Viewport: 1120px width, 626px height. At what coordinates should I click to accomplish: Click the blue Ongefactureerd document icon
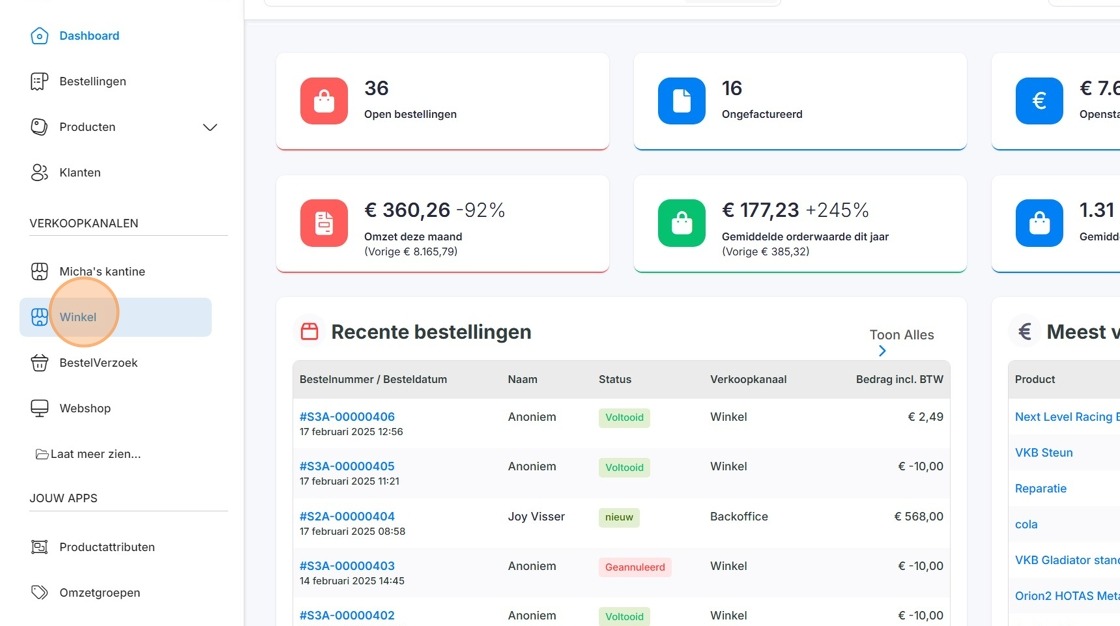coord(681,101)
